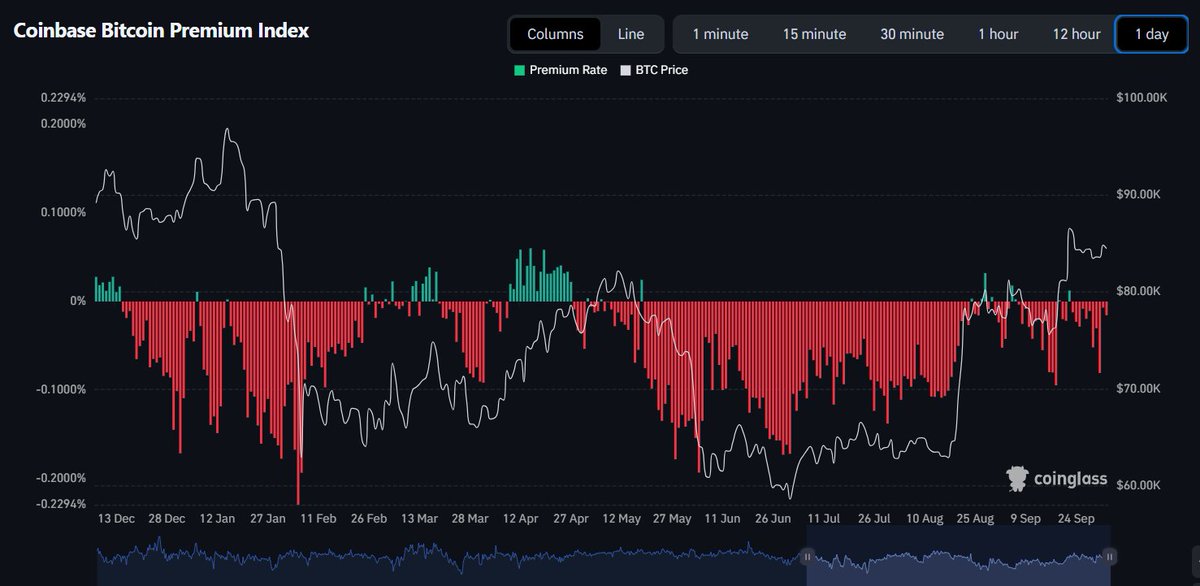Click the 0.2294% axis value
Image resolution: width=1200 pixels, height=586 pixels.
point(64,98)
